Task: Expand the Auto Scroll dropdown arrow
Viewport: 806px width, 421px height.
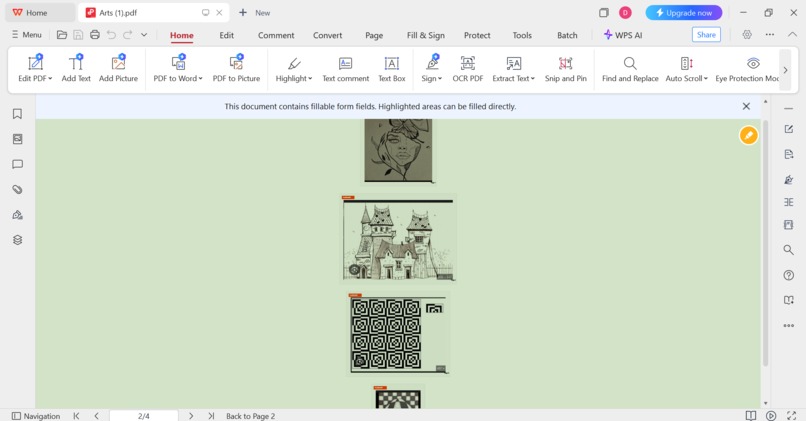Action: 706,79
